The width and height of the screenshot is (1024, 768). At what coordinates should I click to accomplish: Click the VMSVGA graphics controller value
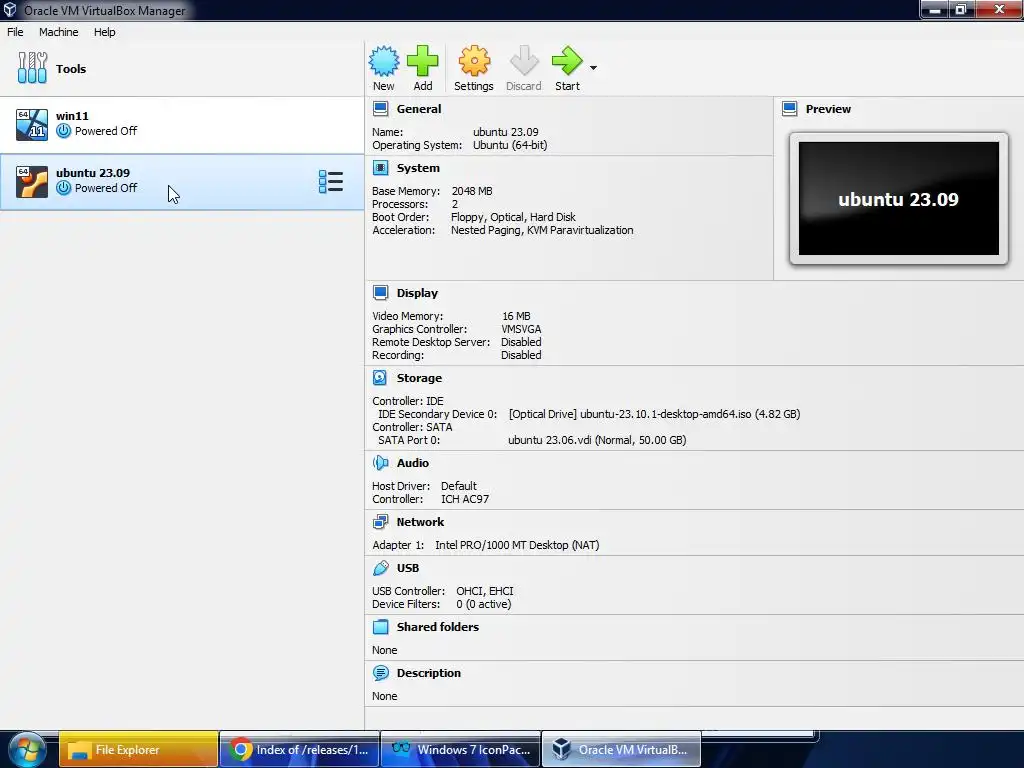(x=521, y=329)
